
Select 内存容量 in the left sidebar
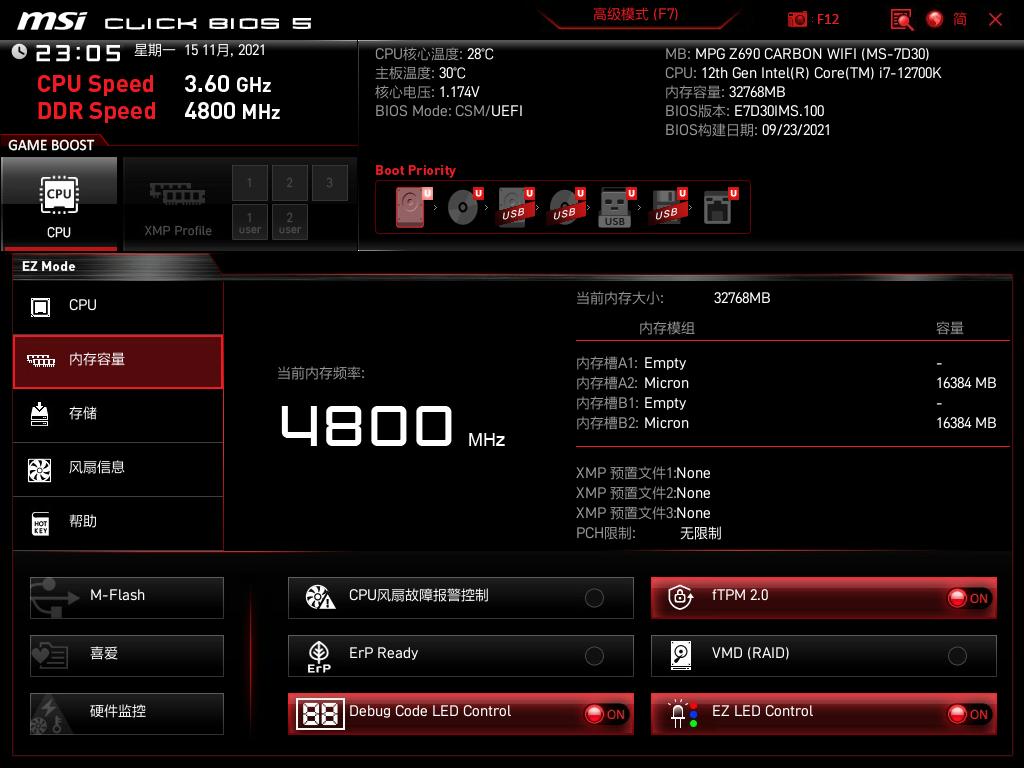pyautogui.click(x=117, y=361)
